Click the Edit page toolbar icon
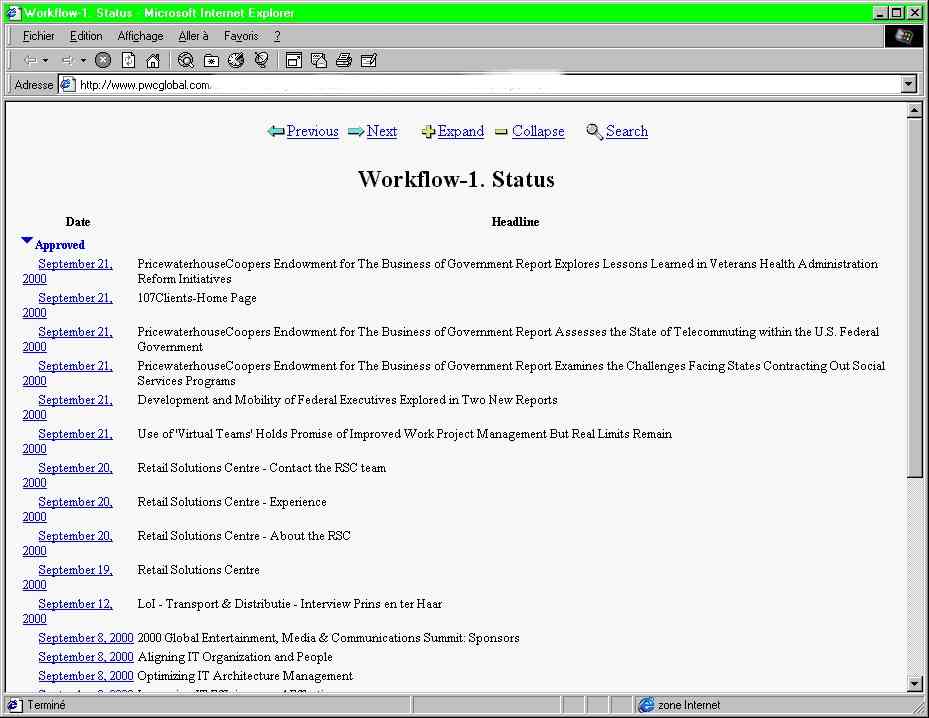The image size is (929, 718). click(369, 60)
